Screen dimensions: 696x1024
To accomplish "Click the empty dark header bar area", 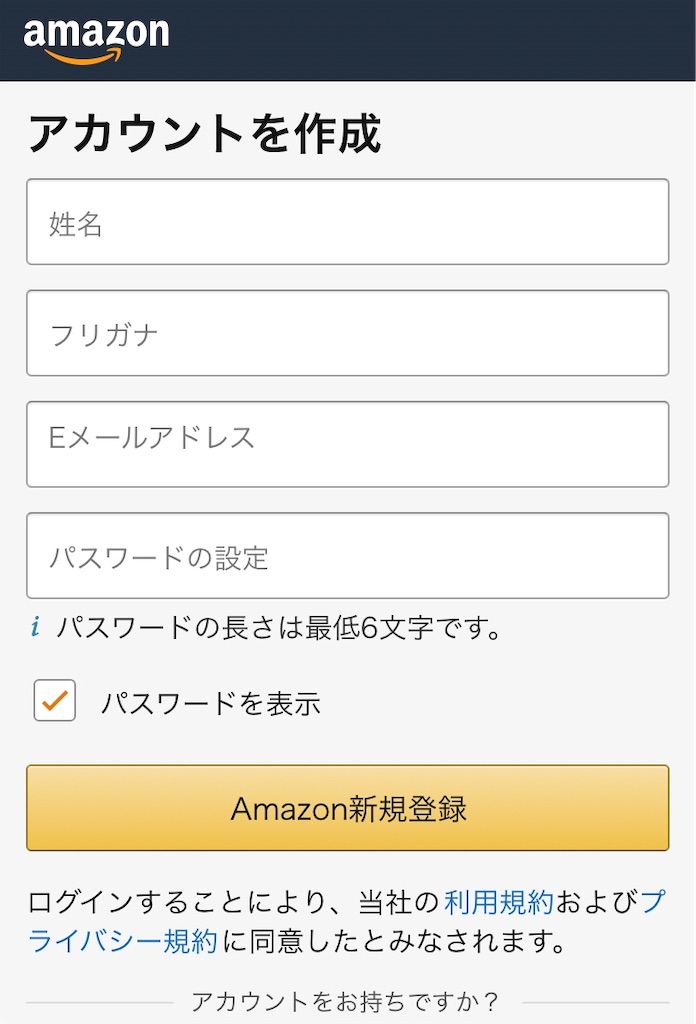I will coord(431,40).
